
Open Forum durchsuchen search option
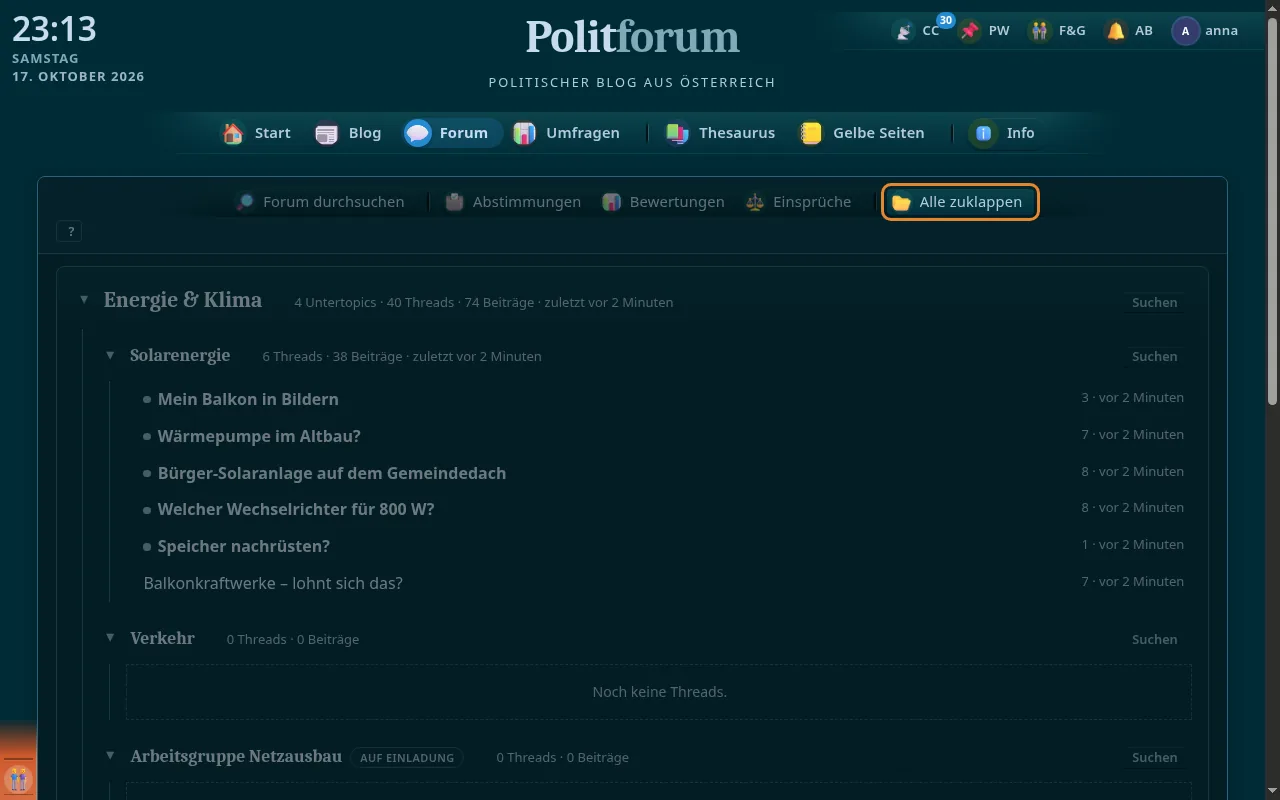click(x=320, y=202)
